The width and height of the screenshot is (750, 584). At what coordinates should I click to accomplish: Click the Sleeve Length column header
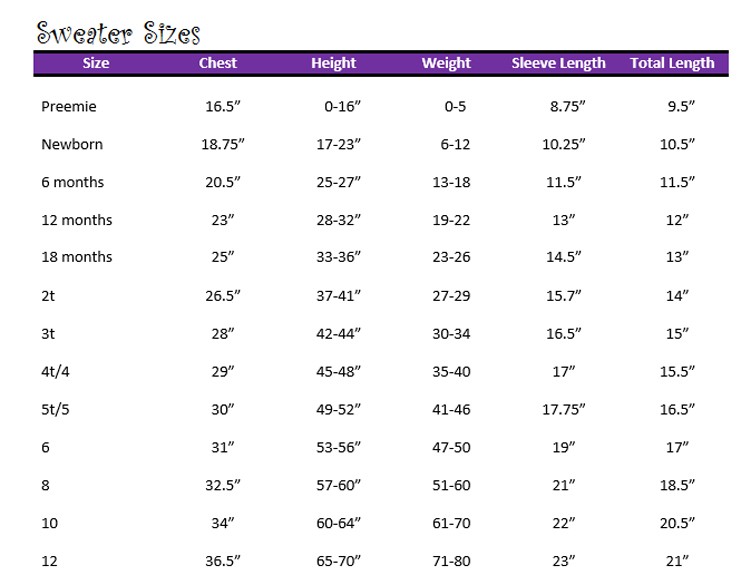tap(558, 63)
